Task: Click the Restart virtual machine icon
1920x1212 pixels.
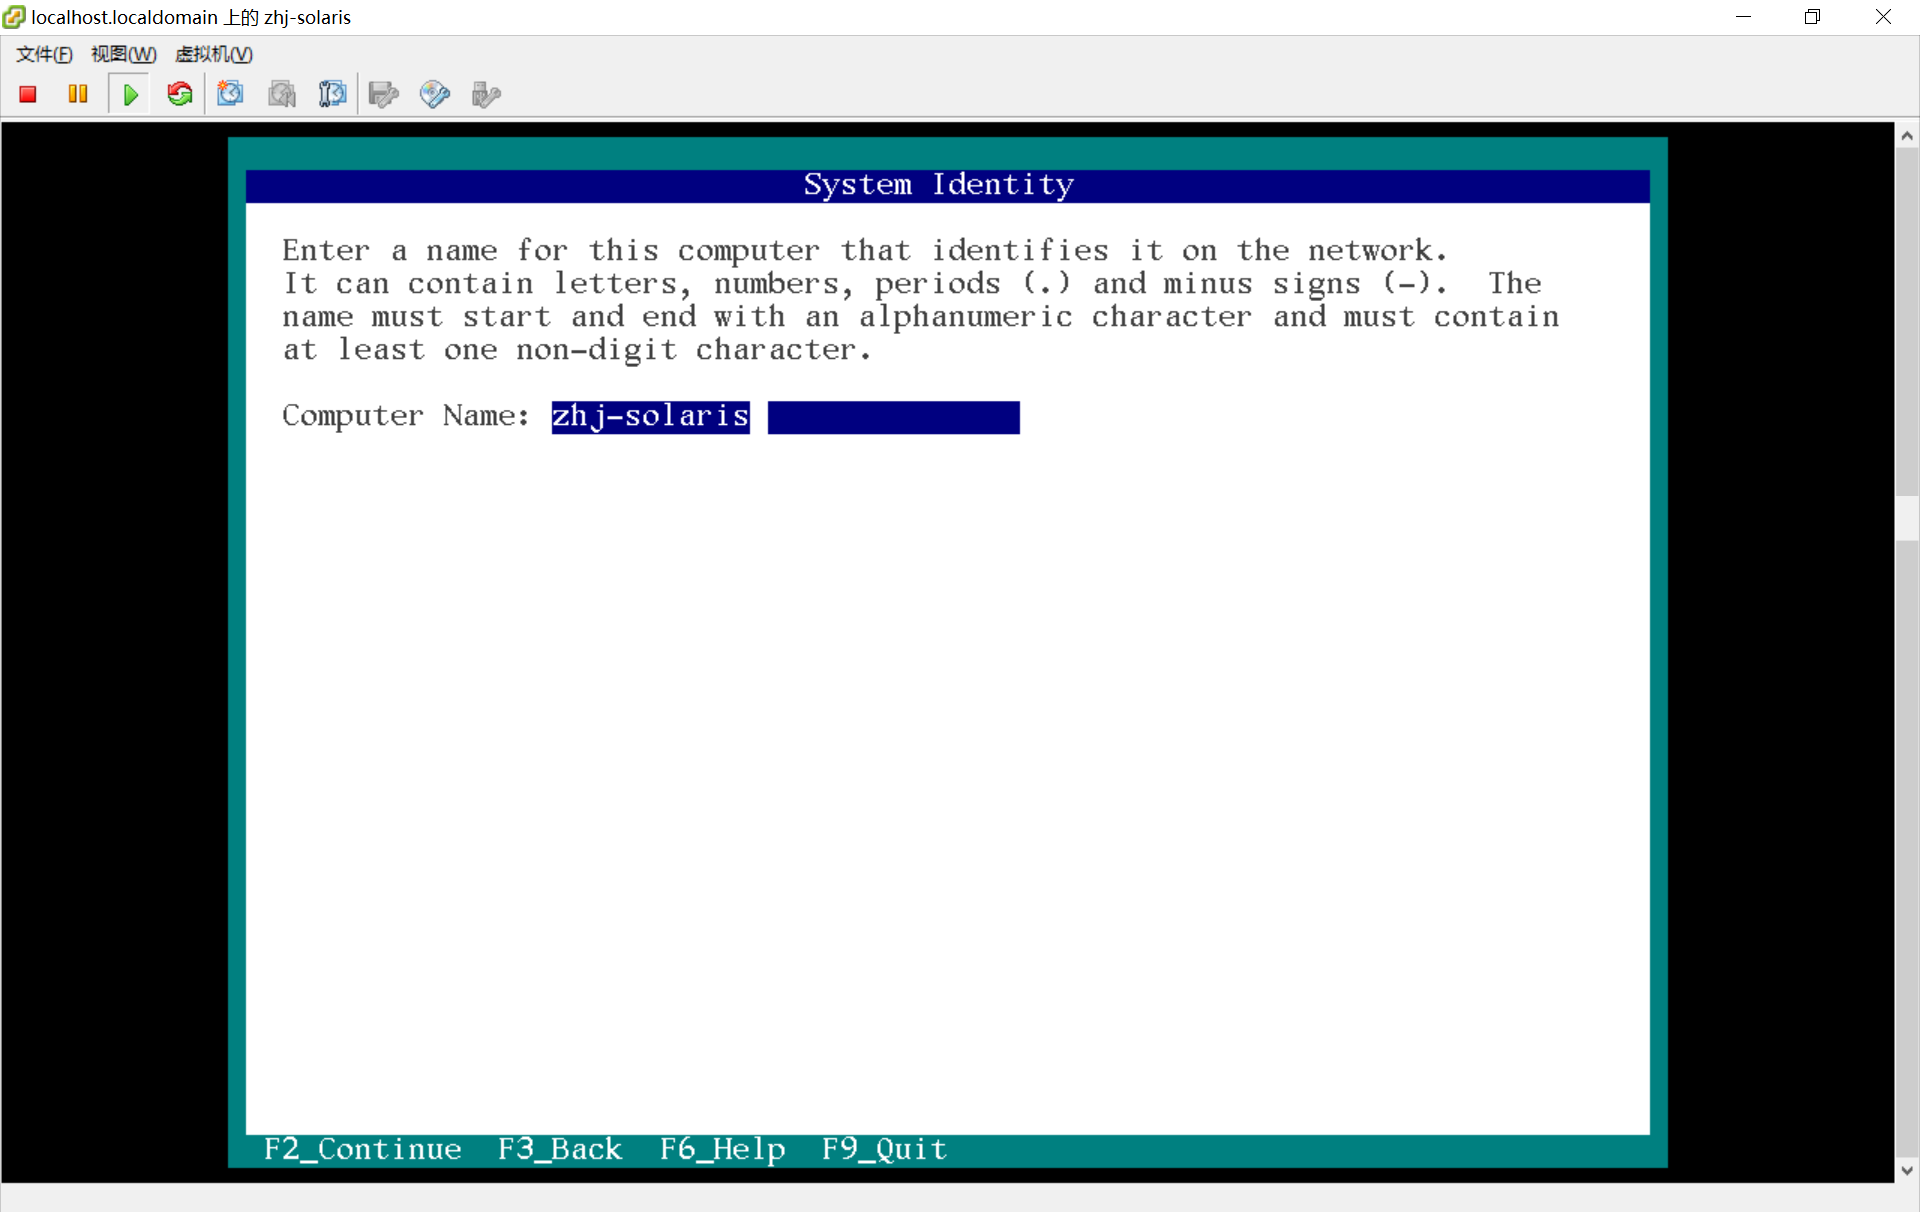Action: point(180,94)
